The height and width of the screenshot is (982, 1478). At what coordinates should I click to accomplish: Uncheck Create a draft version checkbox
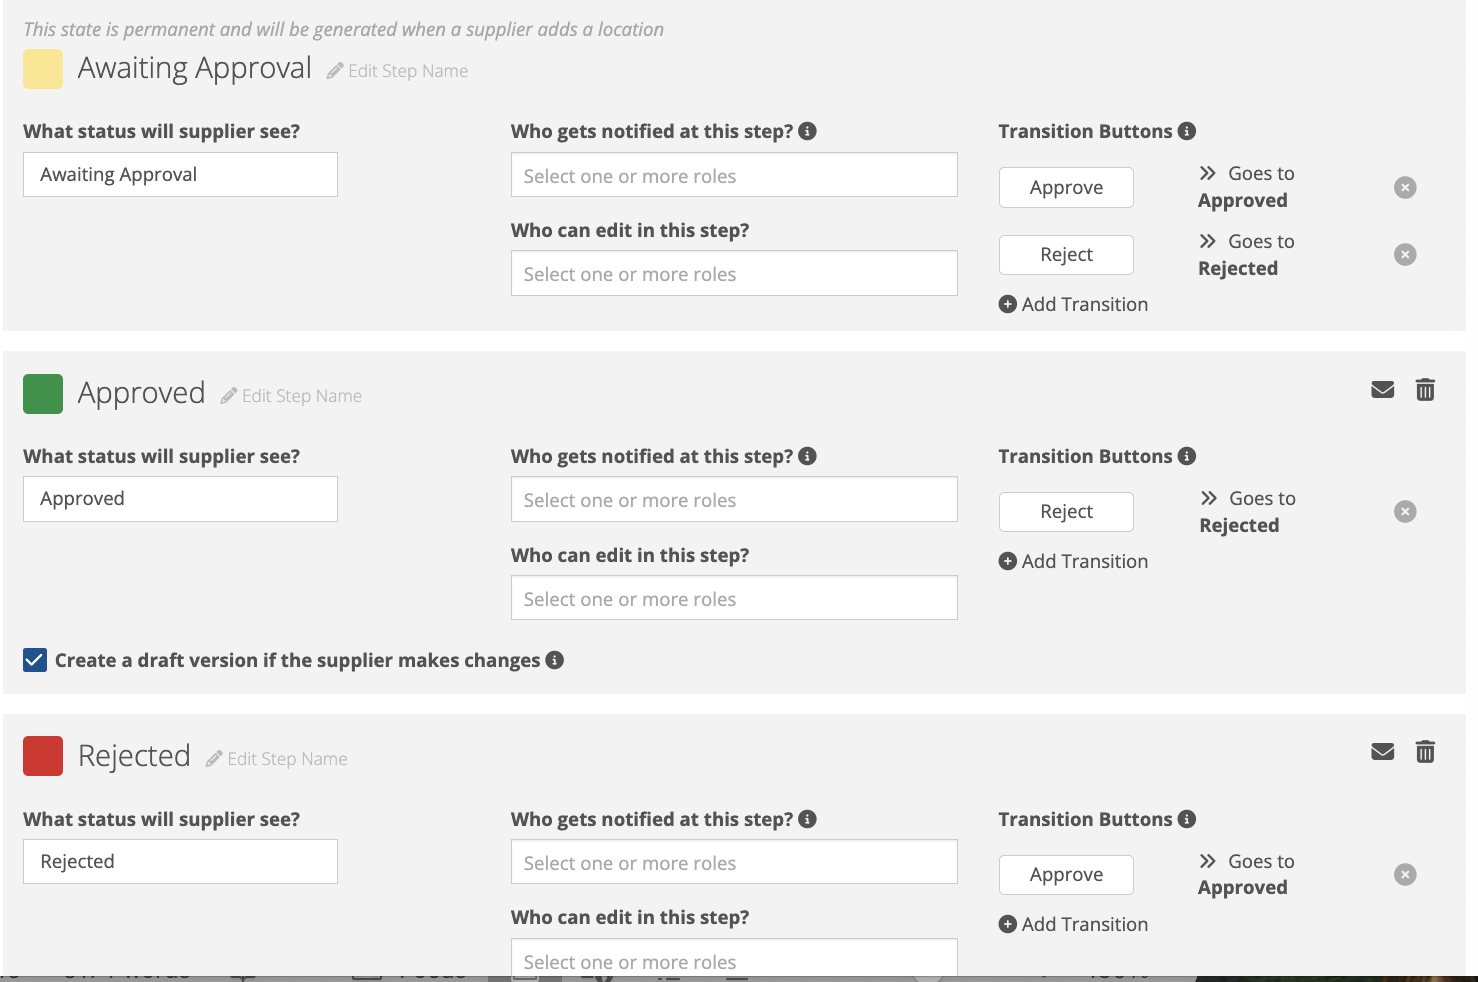pos(35,660)
